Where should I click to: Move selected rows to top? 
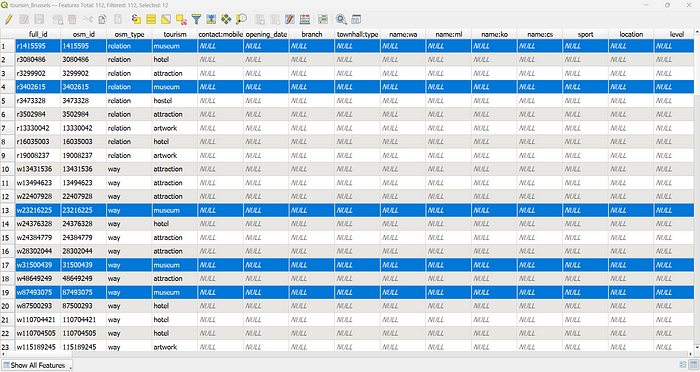[x=211, y=19]
